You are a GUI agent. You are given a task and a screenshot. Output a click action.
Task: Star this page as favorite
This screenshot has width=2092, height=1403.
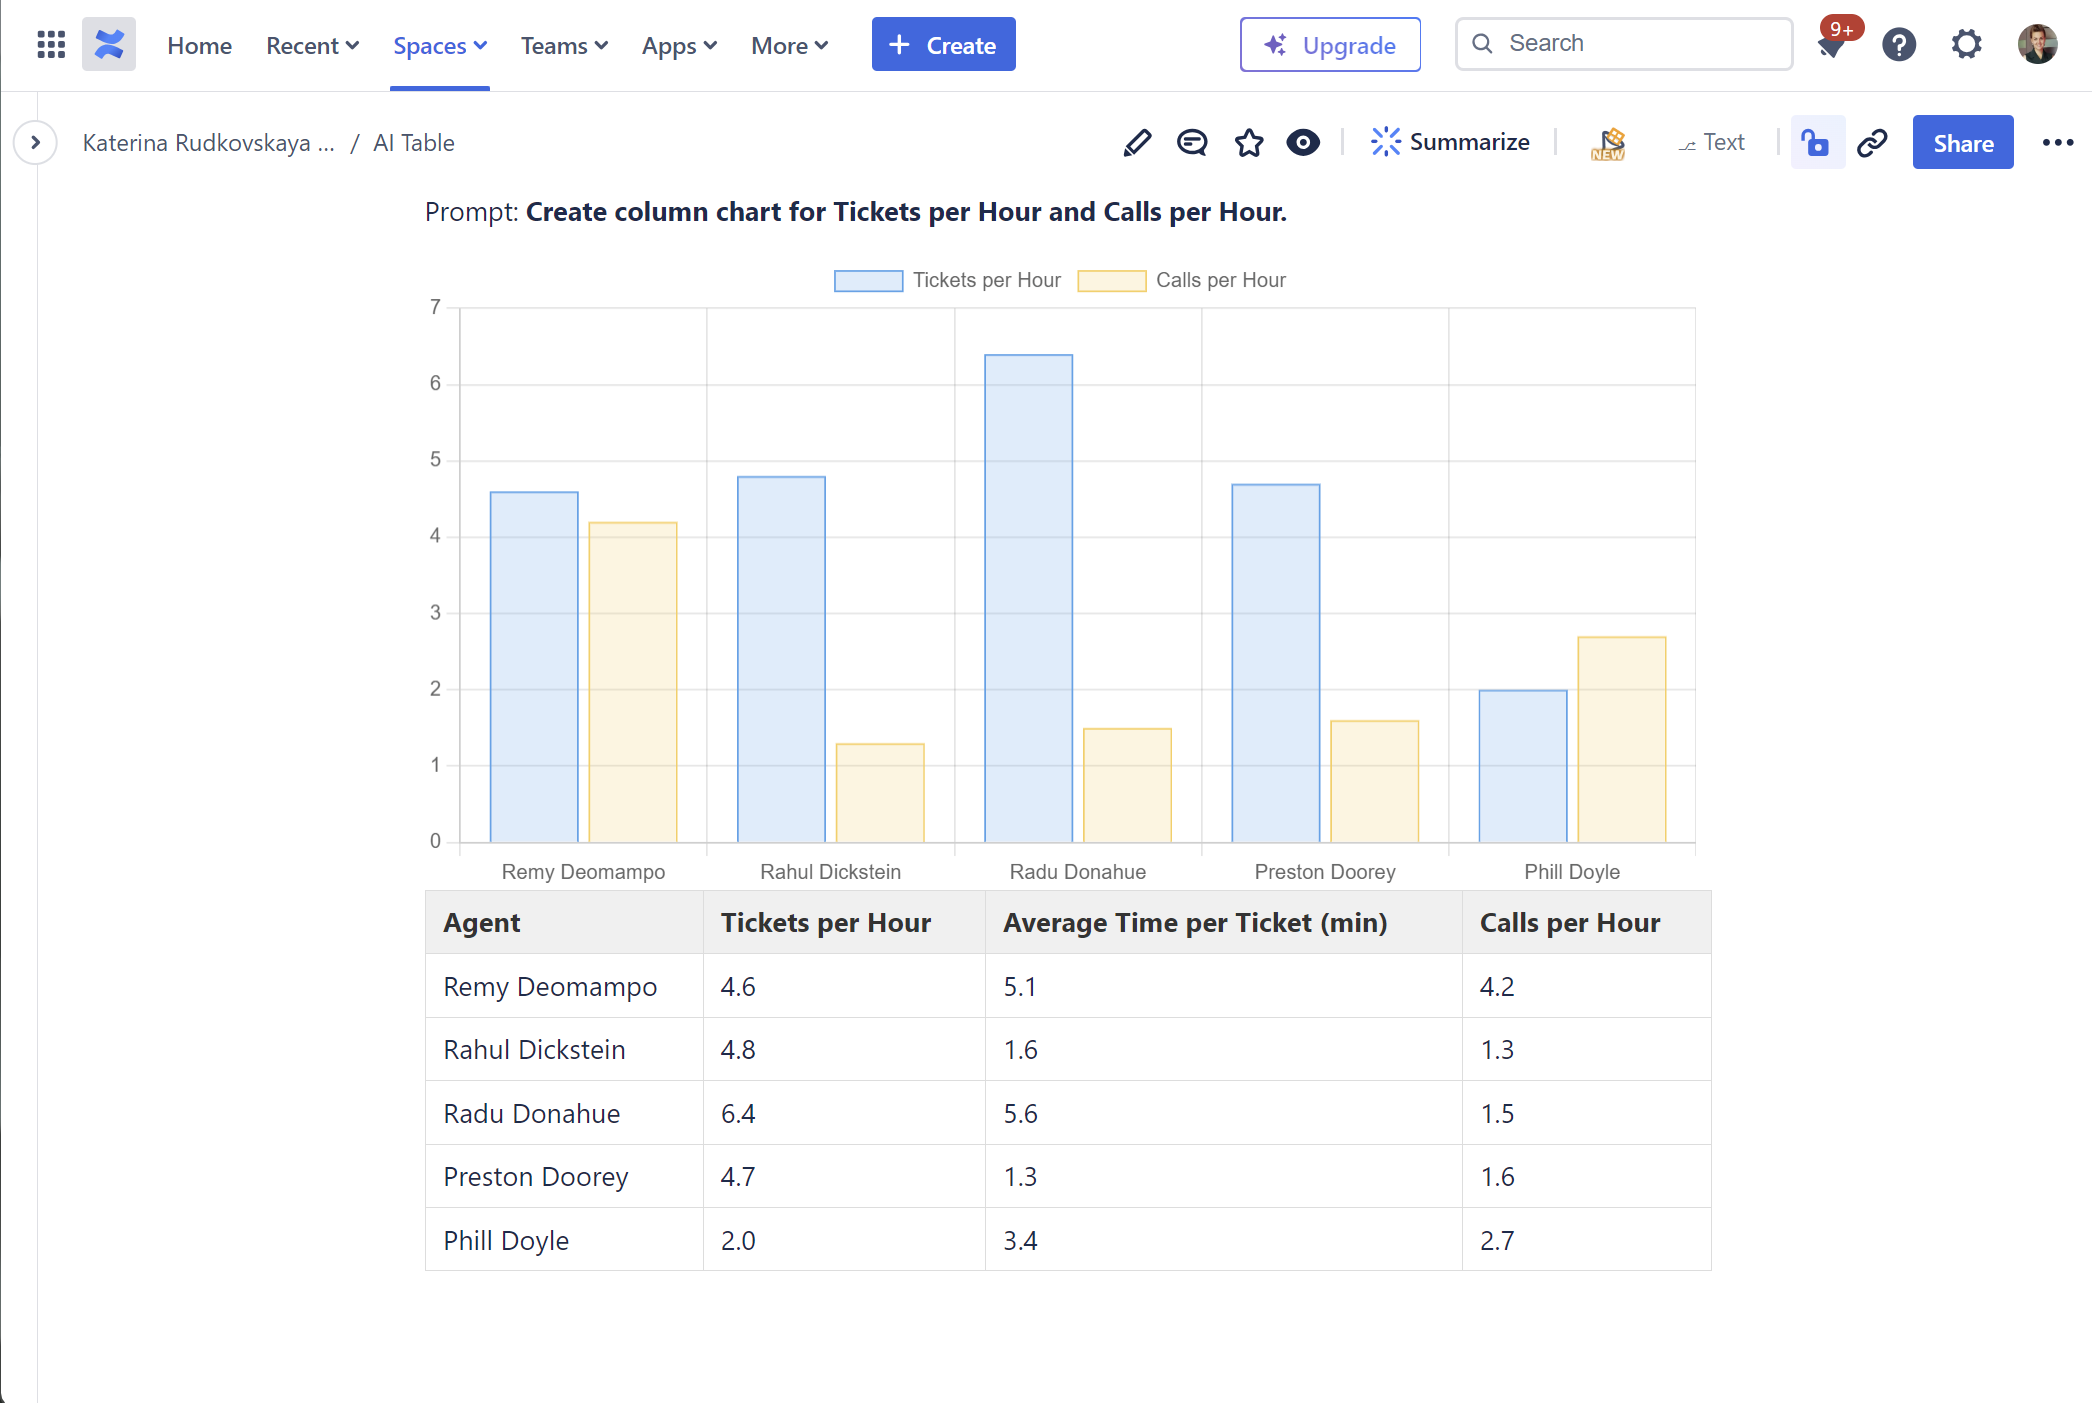[x=1249, y=143]
